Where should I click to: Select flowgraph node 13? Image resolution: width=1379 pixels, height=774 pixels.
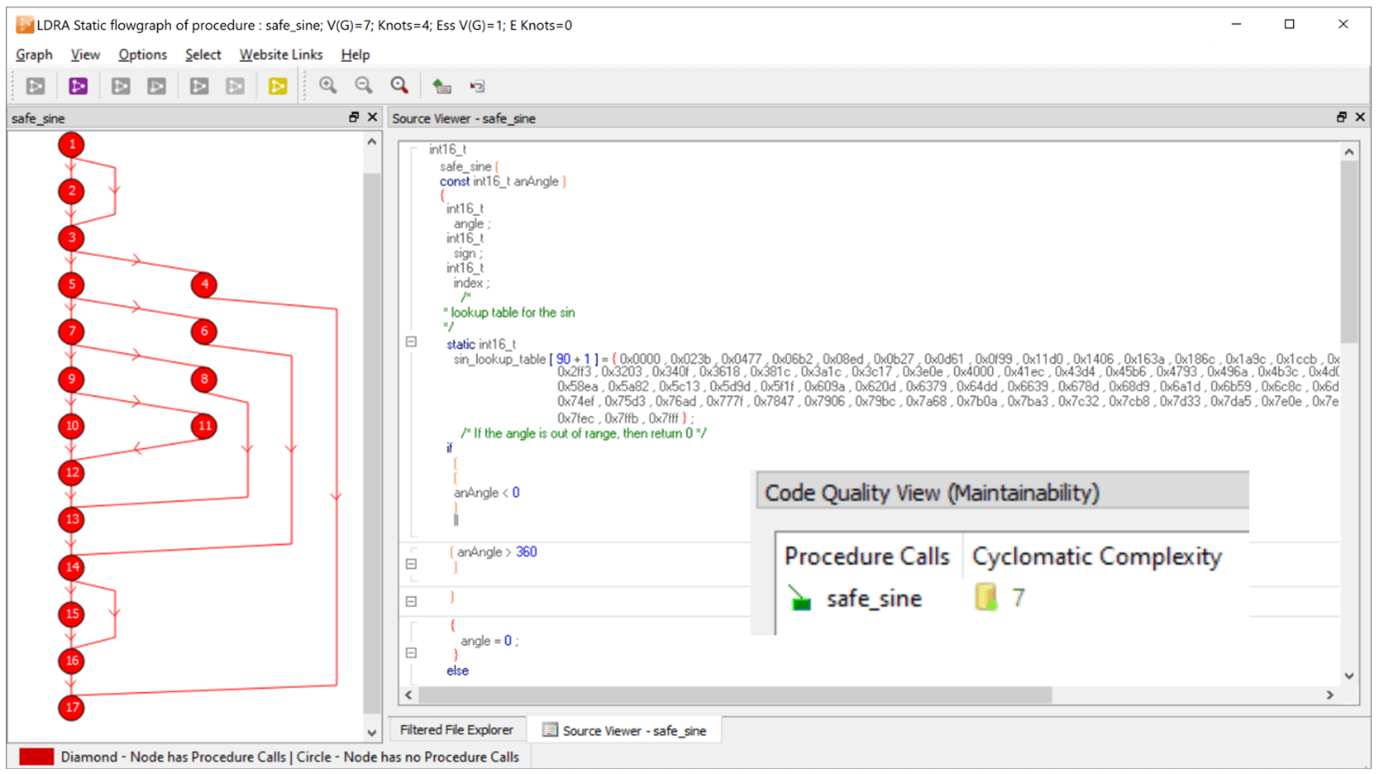point(71,520)
